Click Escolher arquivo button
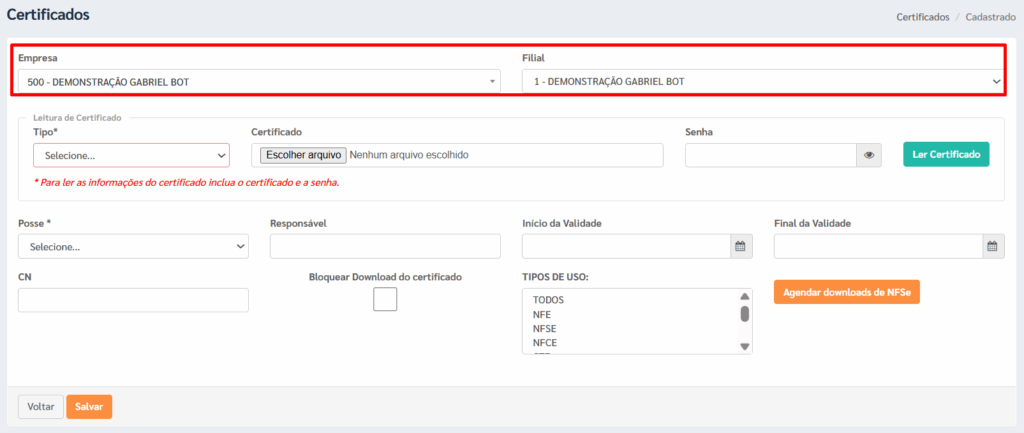 tap(304, 155)
